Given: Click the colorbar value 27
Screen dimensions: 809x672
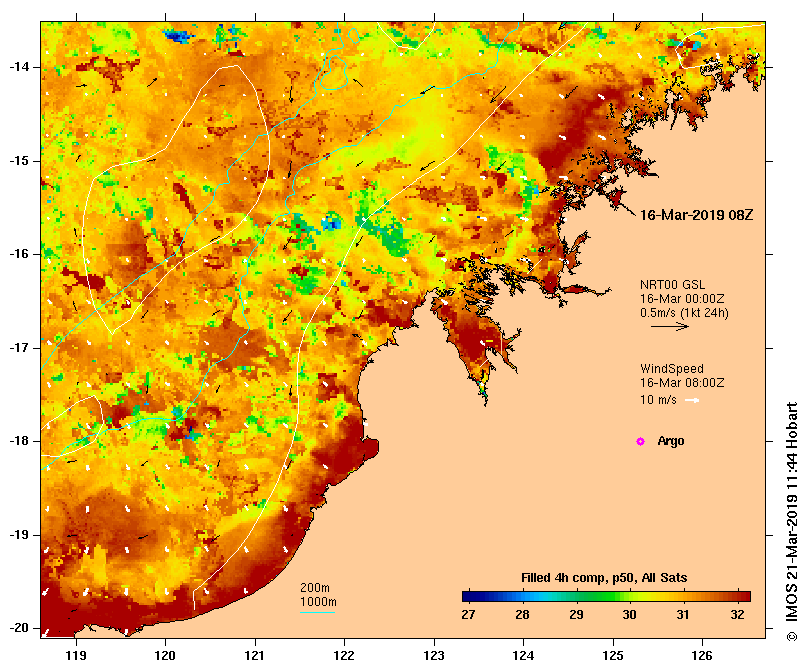Looking at the screenshot, I should click(x=468, y=615).
